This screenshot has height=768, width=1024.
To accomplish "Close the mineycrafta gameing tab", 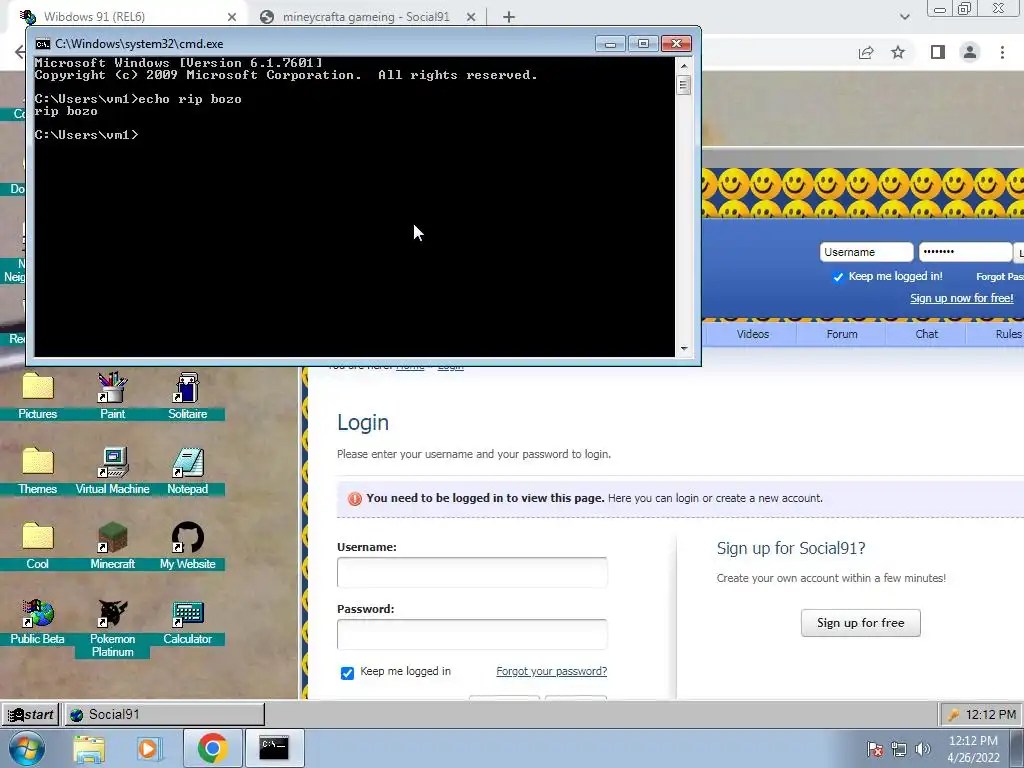I will (471, 17).
